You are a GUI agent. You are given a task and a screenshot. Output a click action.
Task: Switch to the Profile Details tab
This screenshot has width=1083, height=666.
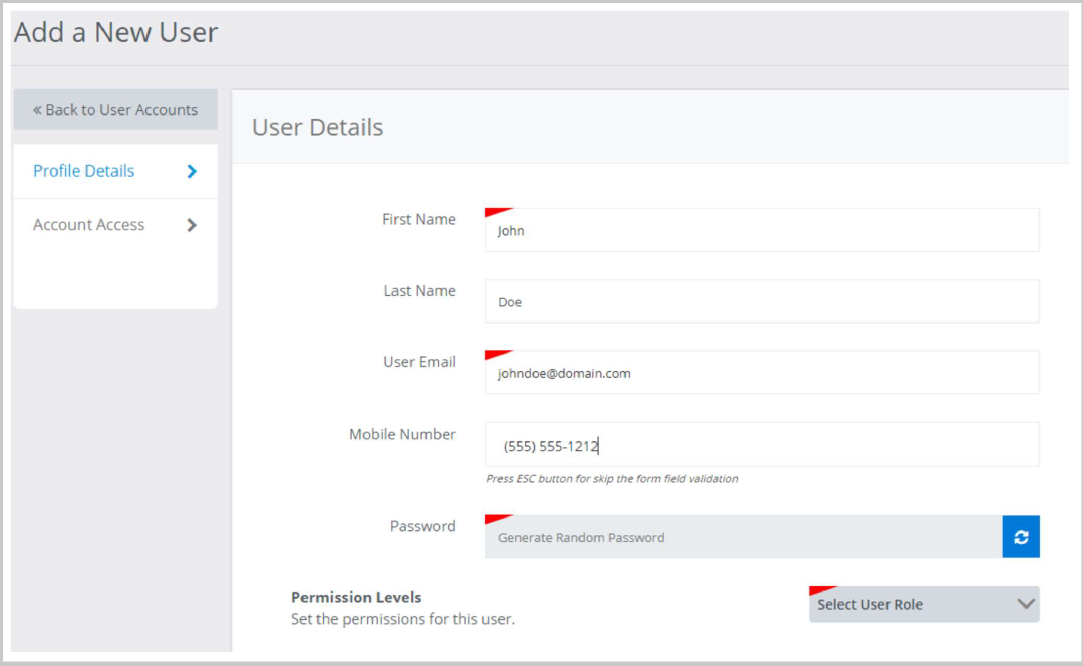(84, 171)
